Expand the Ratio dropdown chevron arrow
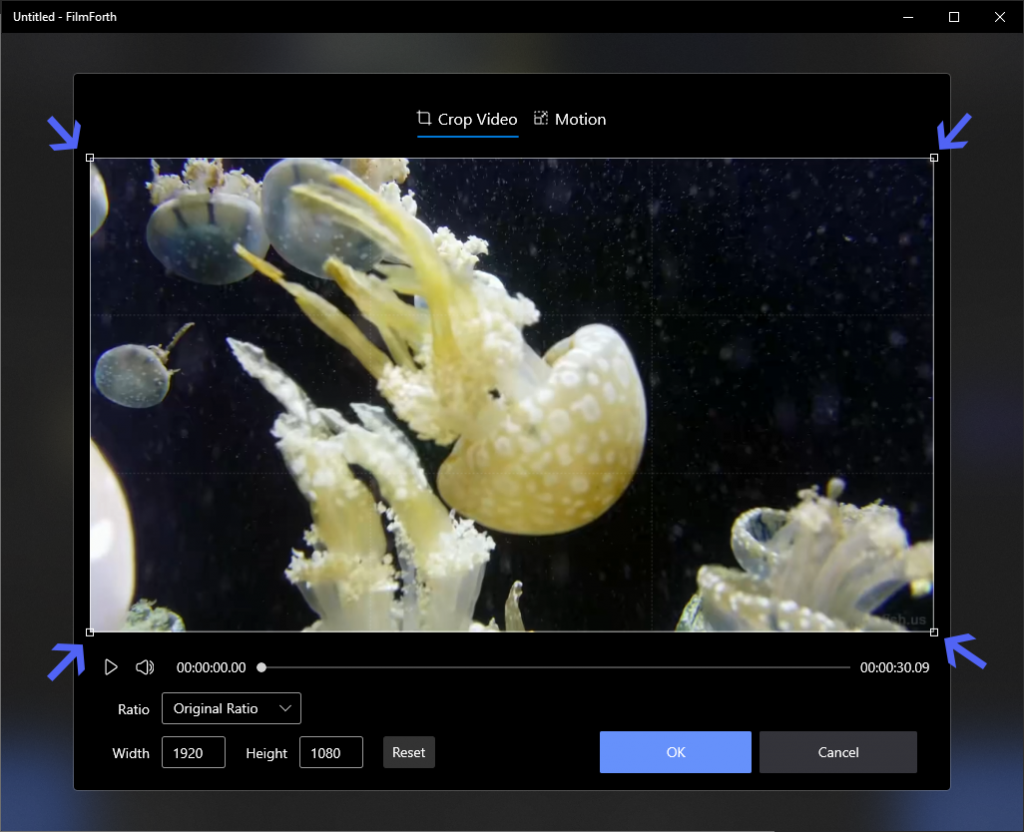Viewport: 1024px width, 832px height. [x=285, y=708]
